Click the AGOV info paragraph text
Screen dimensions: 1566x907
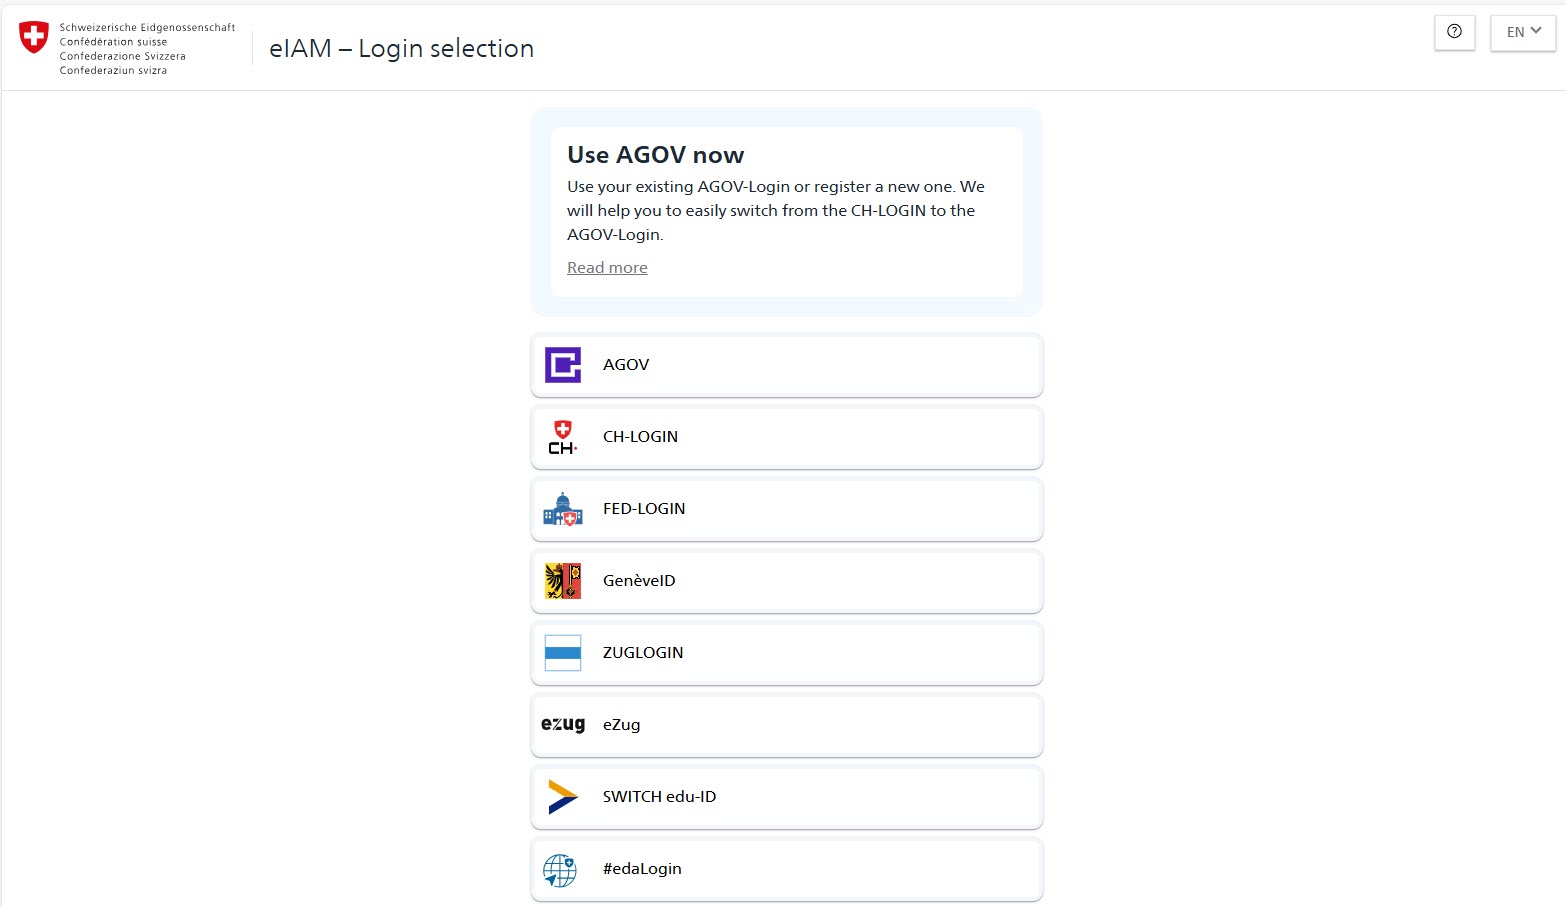(776, 210)
